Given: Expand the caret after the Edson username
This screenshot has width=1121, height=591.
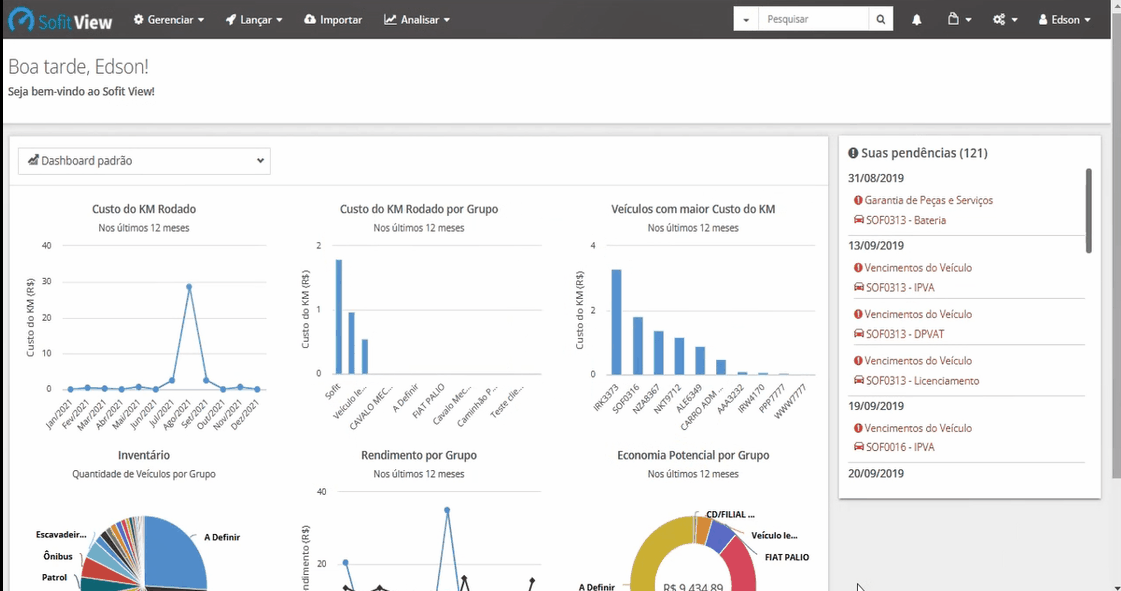Looking at the screenshot, I should (x=1087, y=20).
